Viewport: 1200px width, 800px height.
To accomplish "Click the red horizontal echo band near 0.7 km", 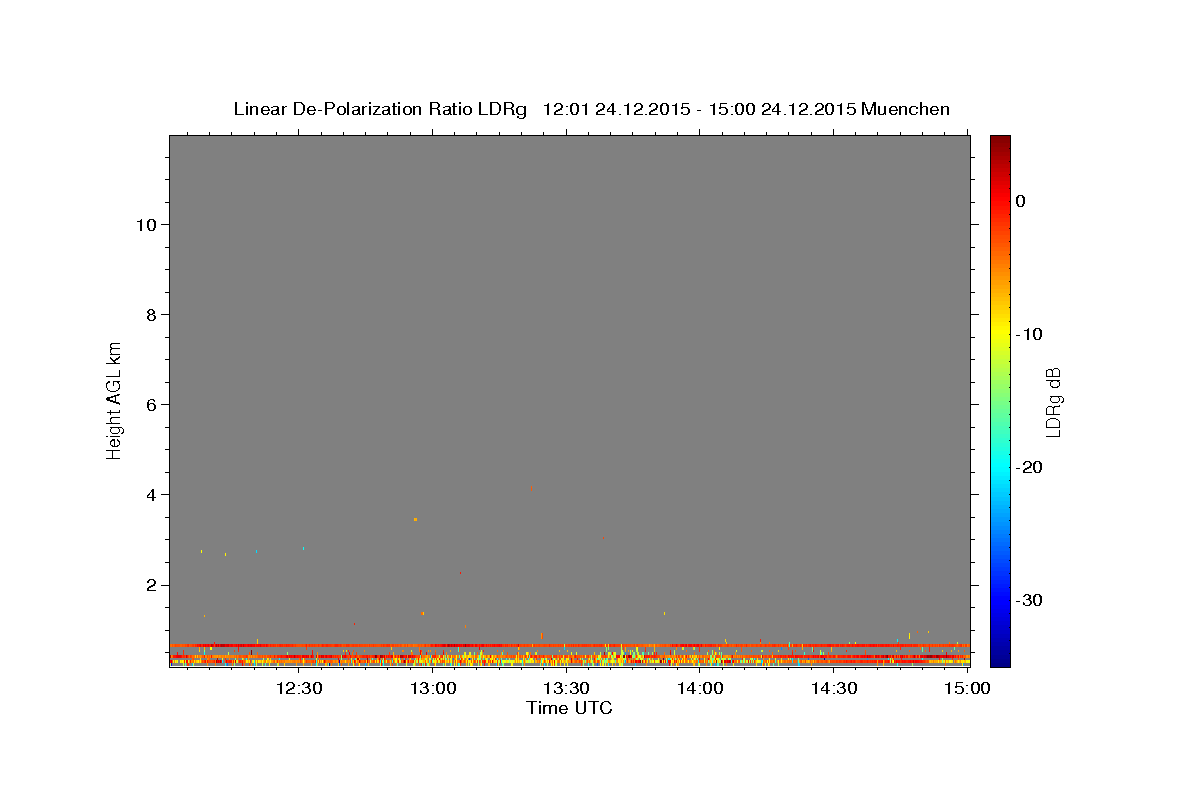I will click(x=569, y=645).
